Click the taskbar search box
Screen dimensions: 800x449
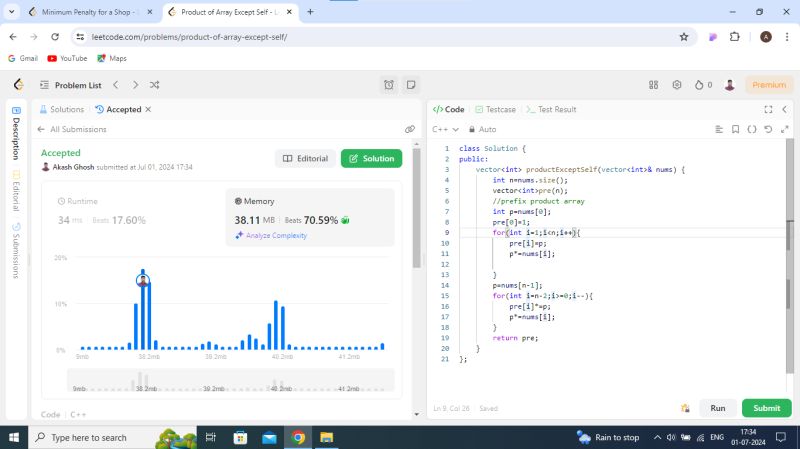pyautogui.click(x=112, y=437)
